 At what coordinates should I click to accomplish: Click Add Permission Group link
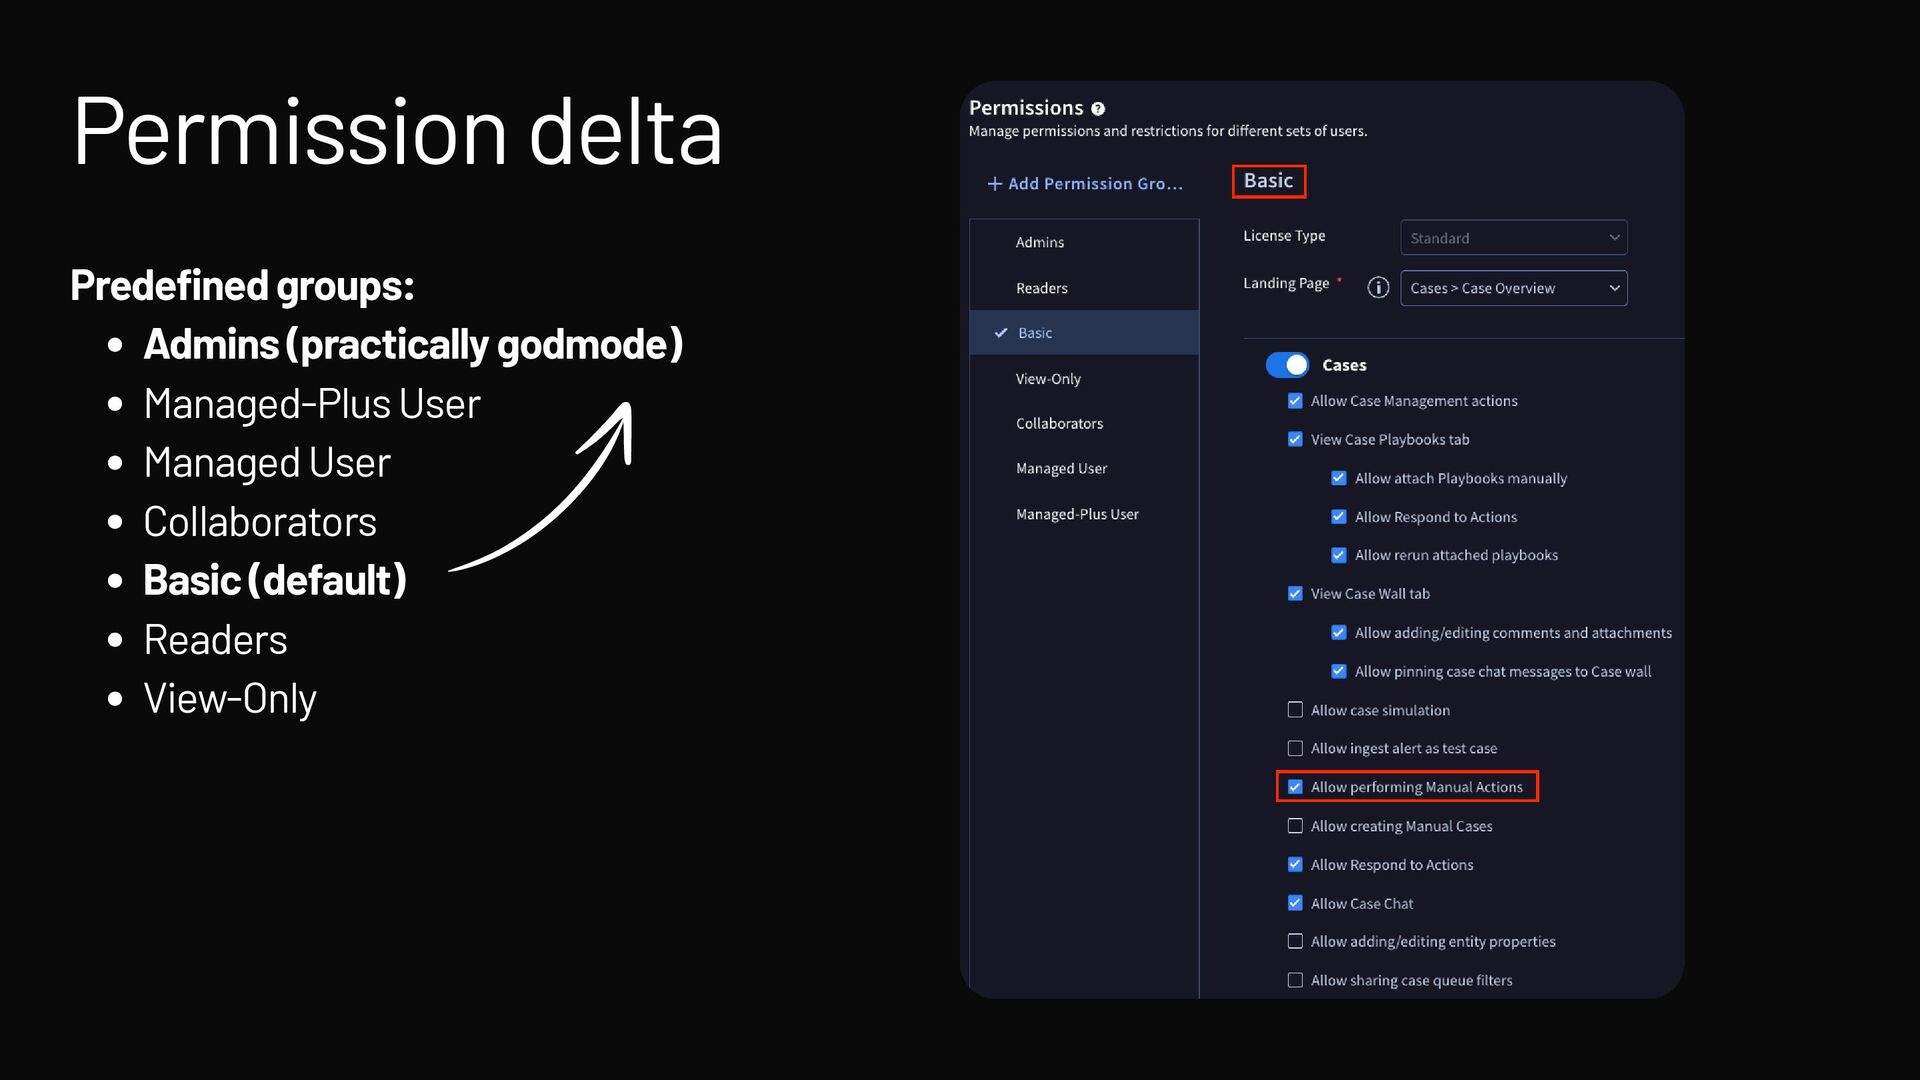[1095, 184]
